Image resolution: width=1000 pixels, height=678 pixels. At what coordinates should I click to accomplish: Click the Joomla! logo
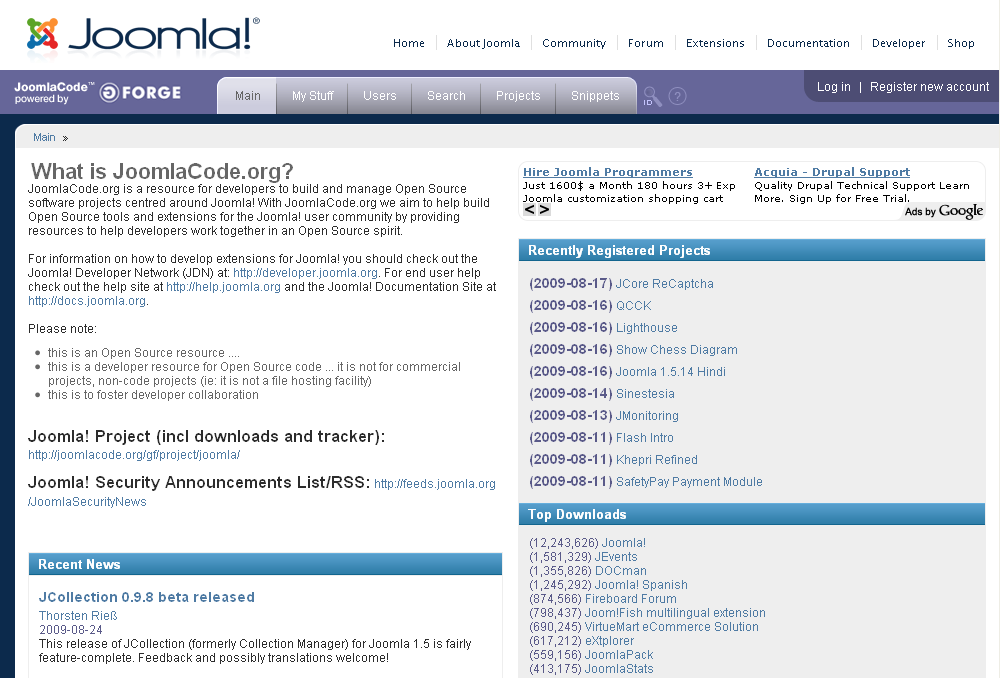[x=143, y=34]
